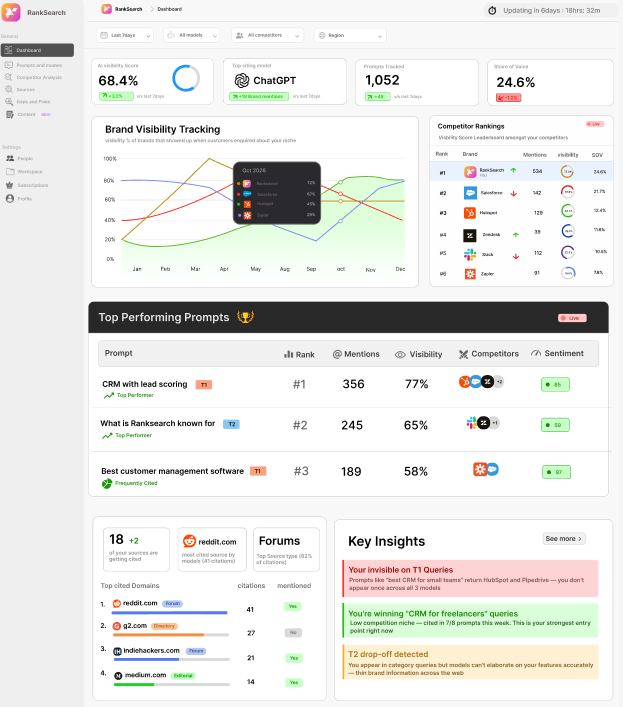The width and height of the screenshot is (623, 707).
Task: Click Hubspot logo in rankings table
Action: pyautogui.click(x=470, y=213)
